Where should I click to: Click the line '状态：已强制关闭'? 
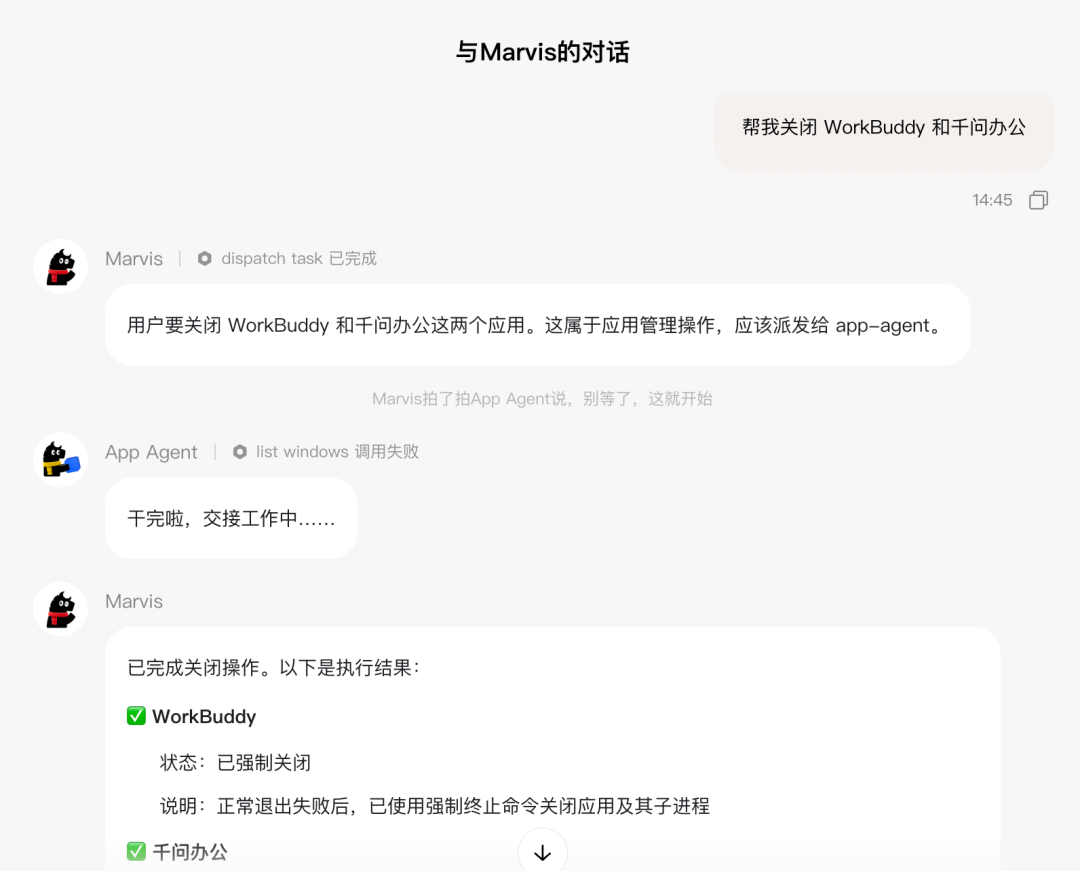pos(236,762)
